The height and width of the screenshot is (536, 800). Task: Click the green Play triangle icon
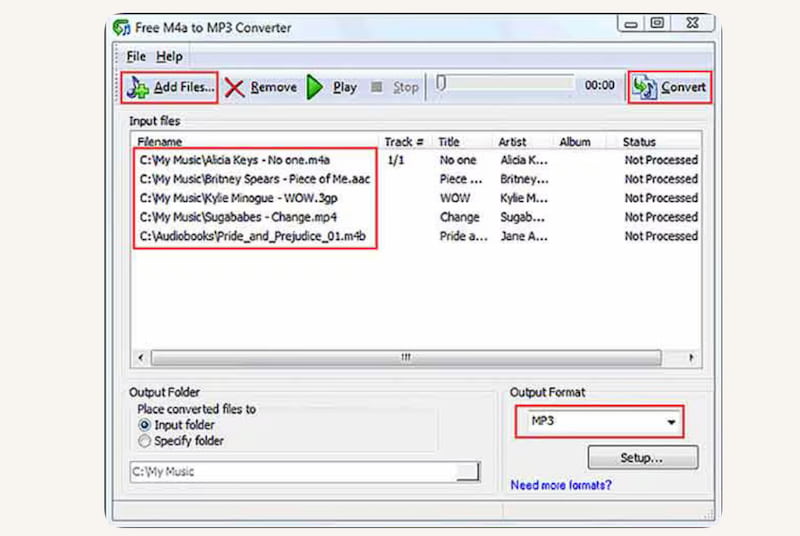point(315,87)
